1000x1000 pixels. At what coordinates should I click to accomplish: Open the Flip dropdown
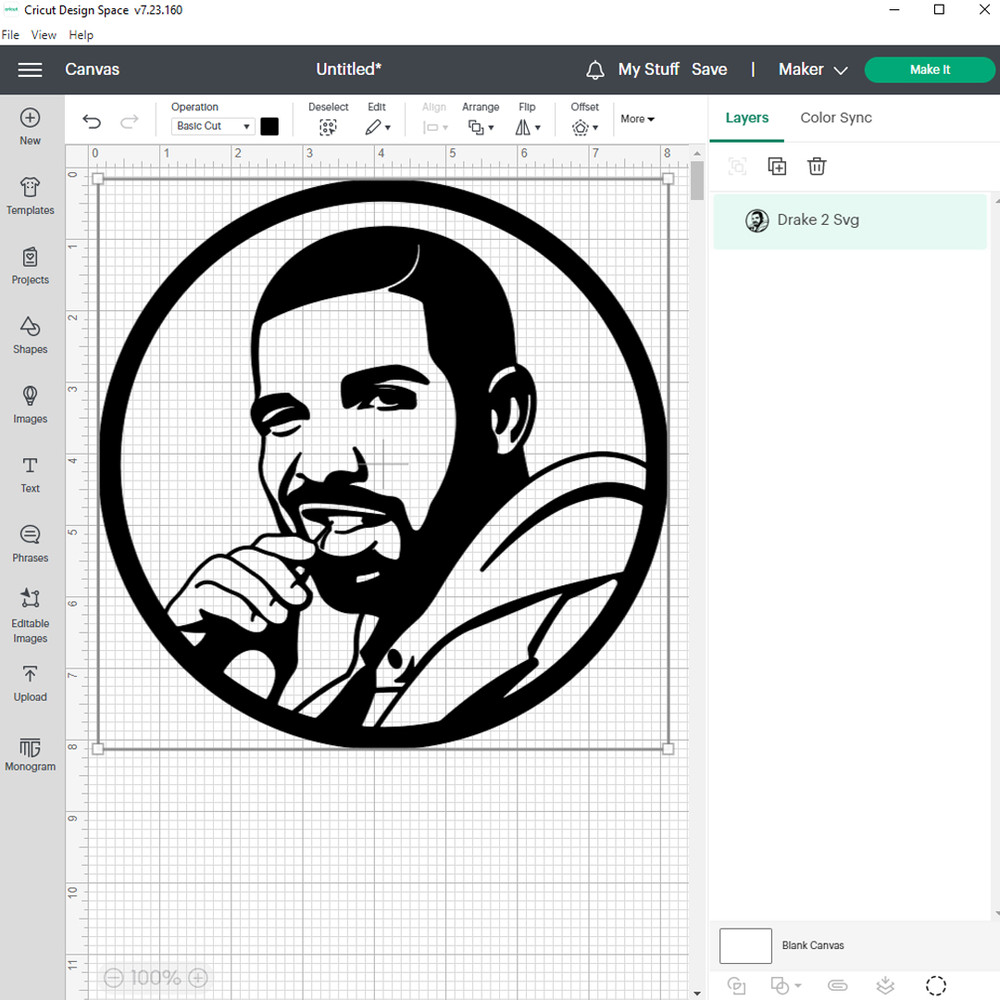[527, 127]
